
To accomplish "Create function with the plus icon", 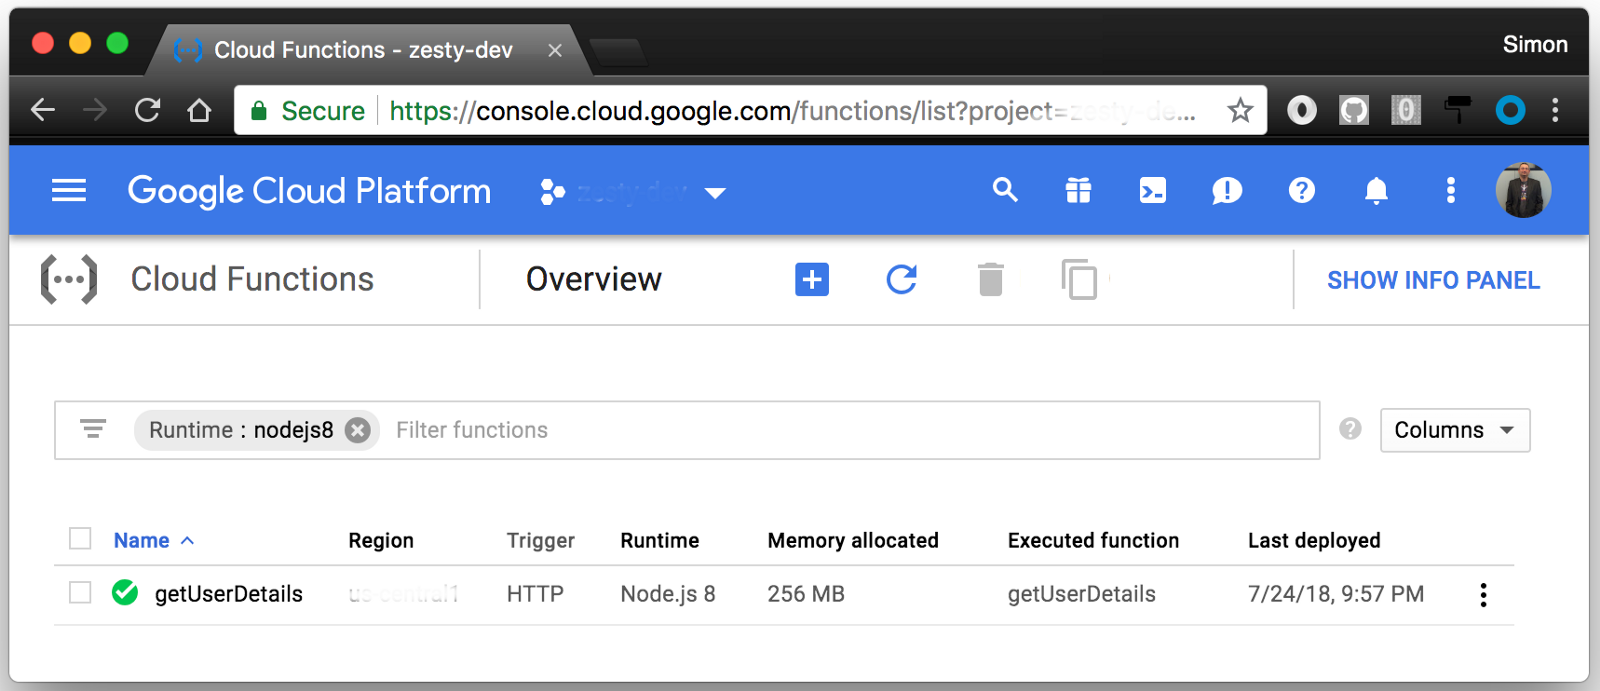I will [812, 279].
